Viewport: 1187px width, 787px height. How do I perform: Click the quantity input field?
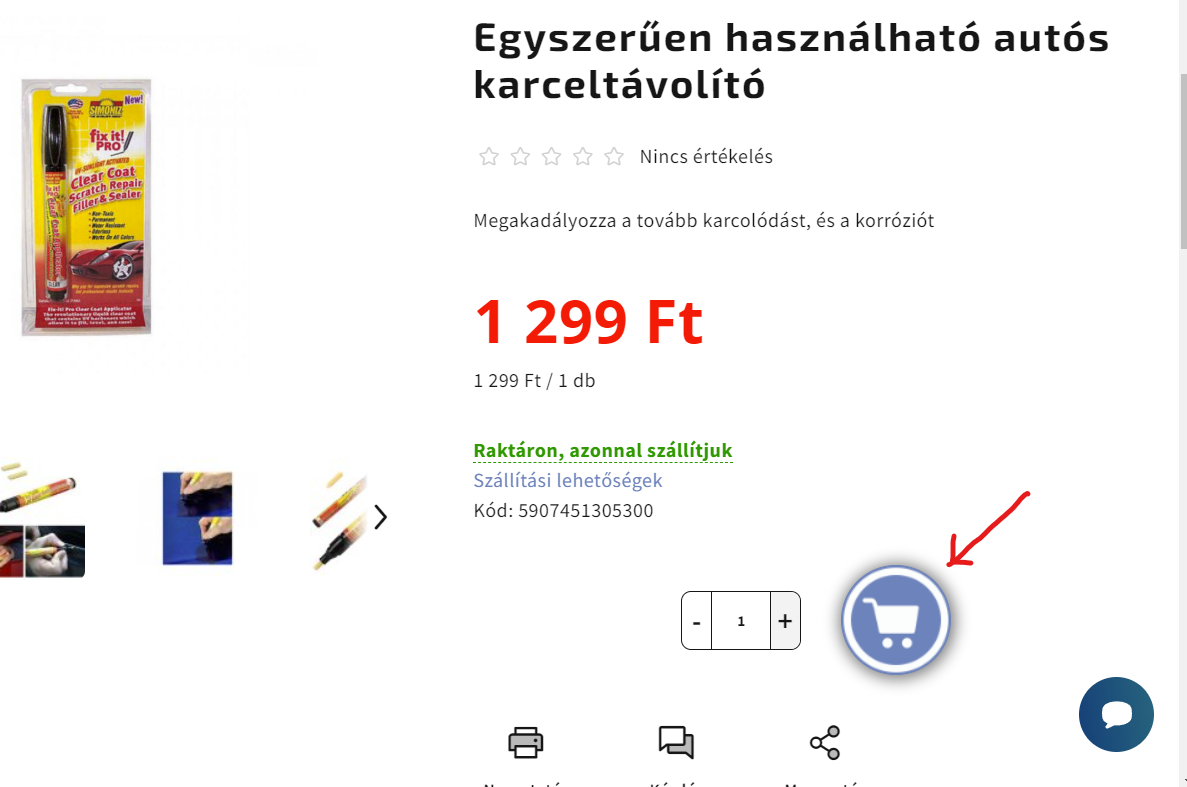pos(741,621)
